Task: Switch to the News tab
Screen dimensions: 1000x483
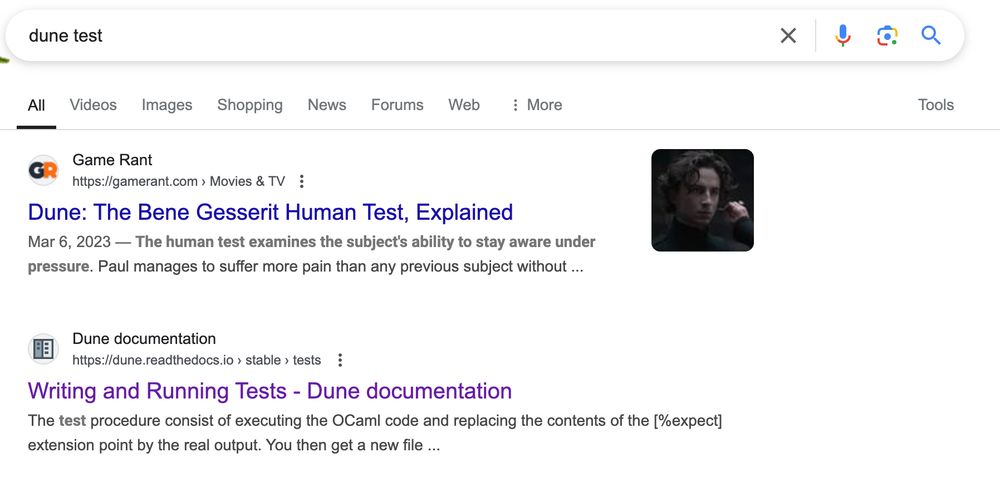Action: click(x=327, y=105)
